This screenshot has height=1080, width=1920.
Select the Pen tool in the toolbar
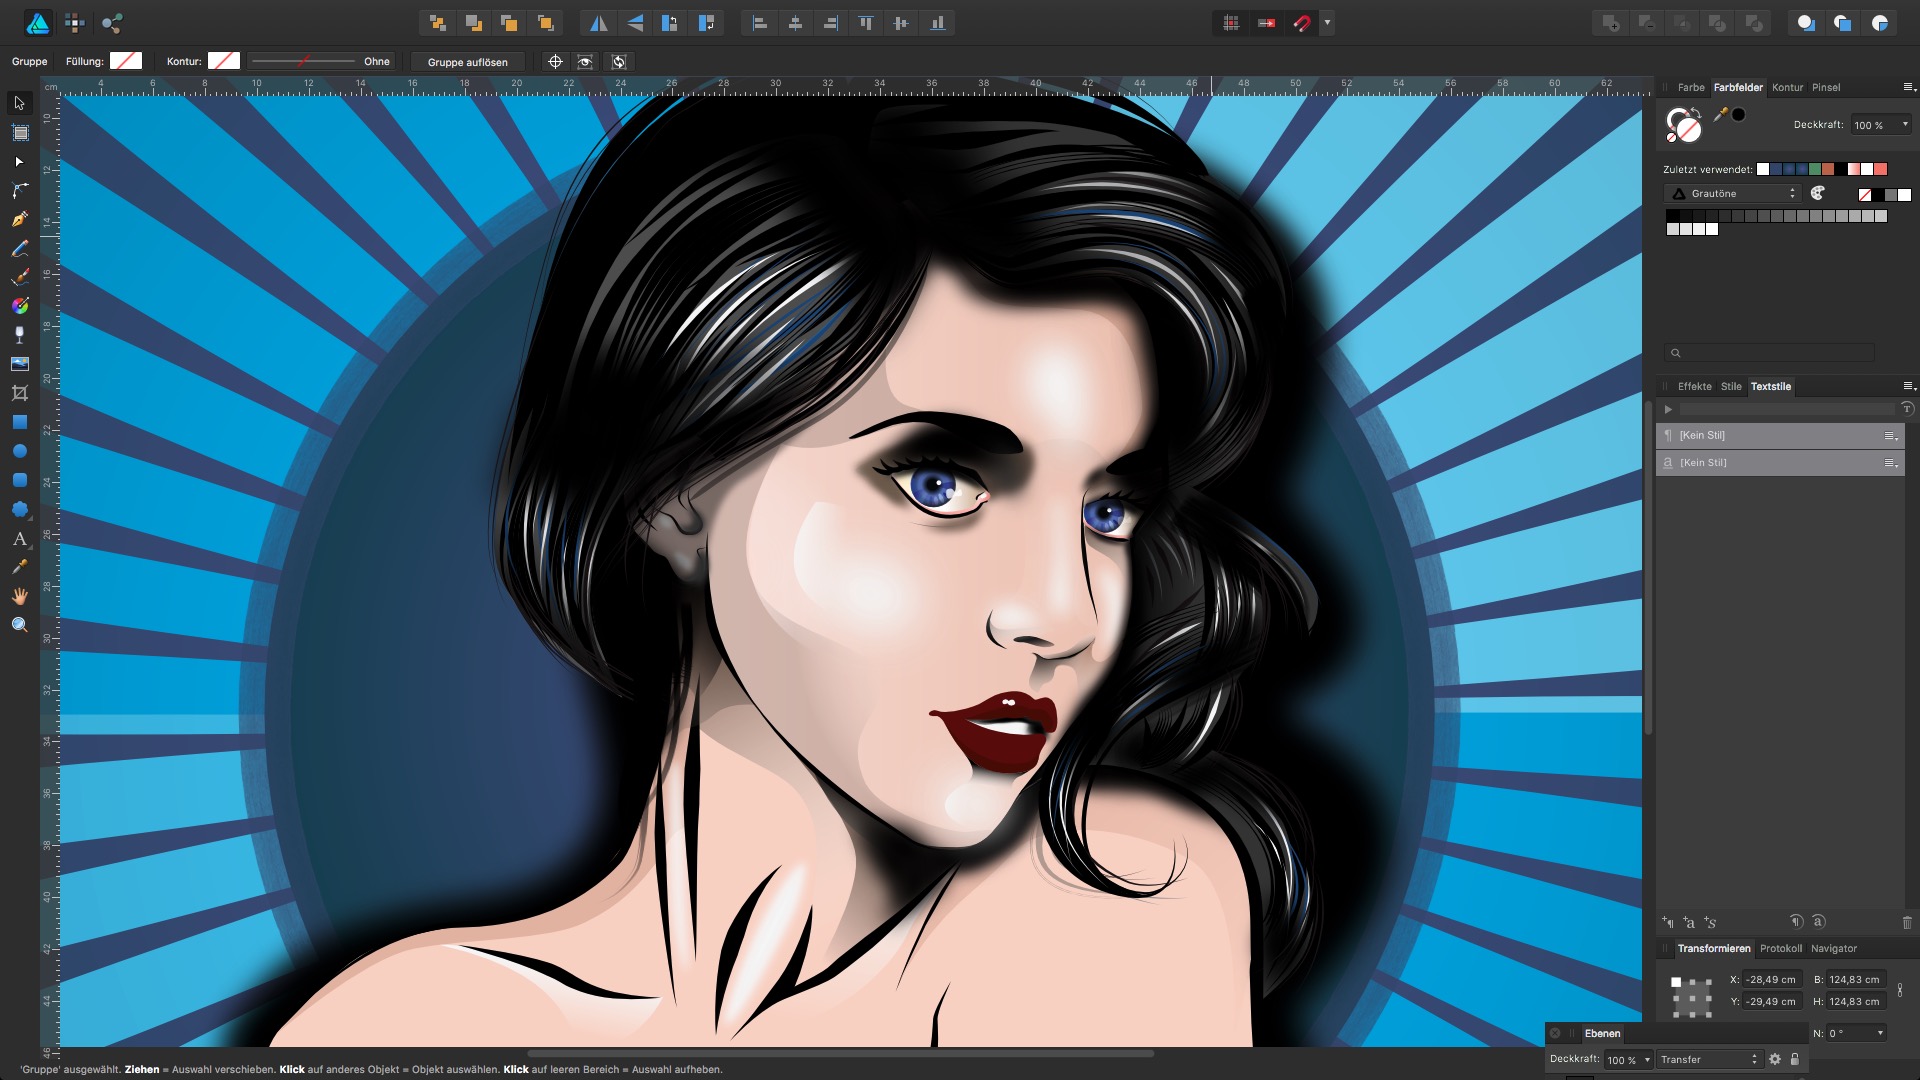19,219
